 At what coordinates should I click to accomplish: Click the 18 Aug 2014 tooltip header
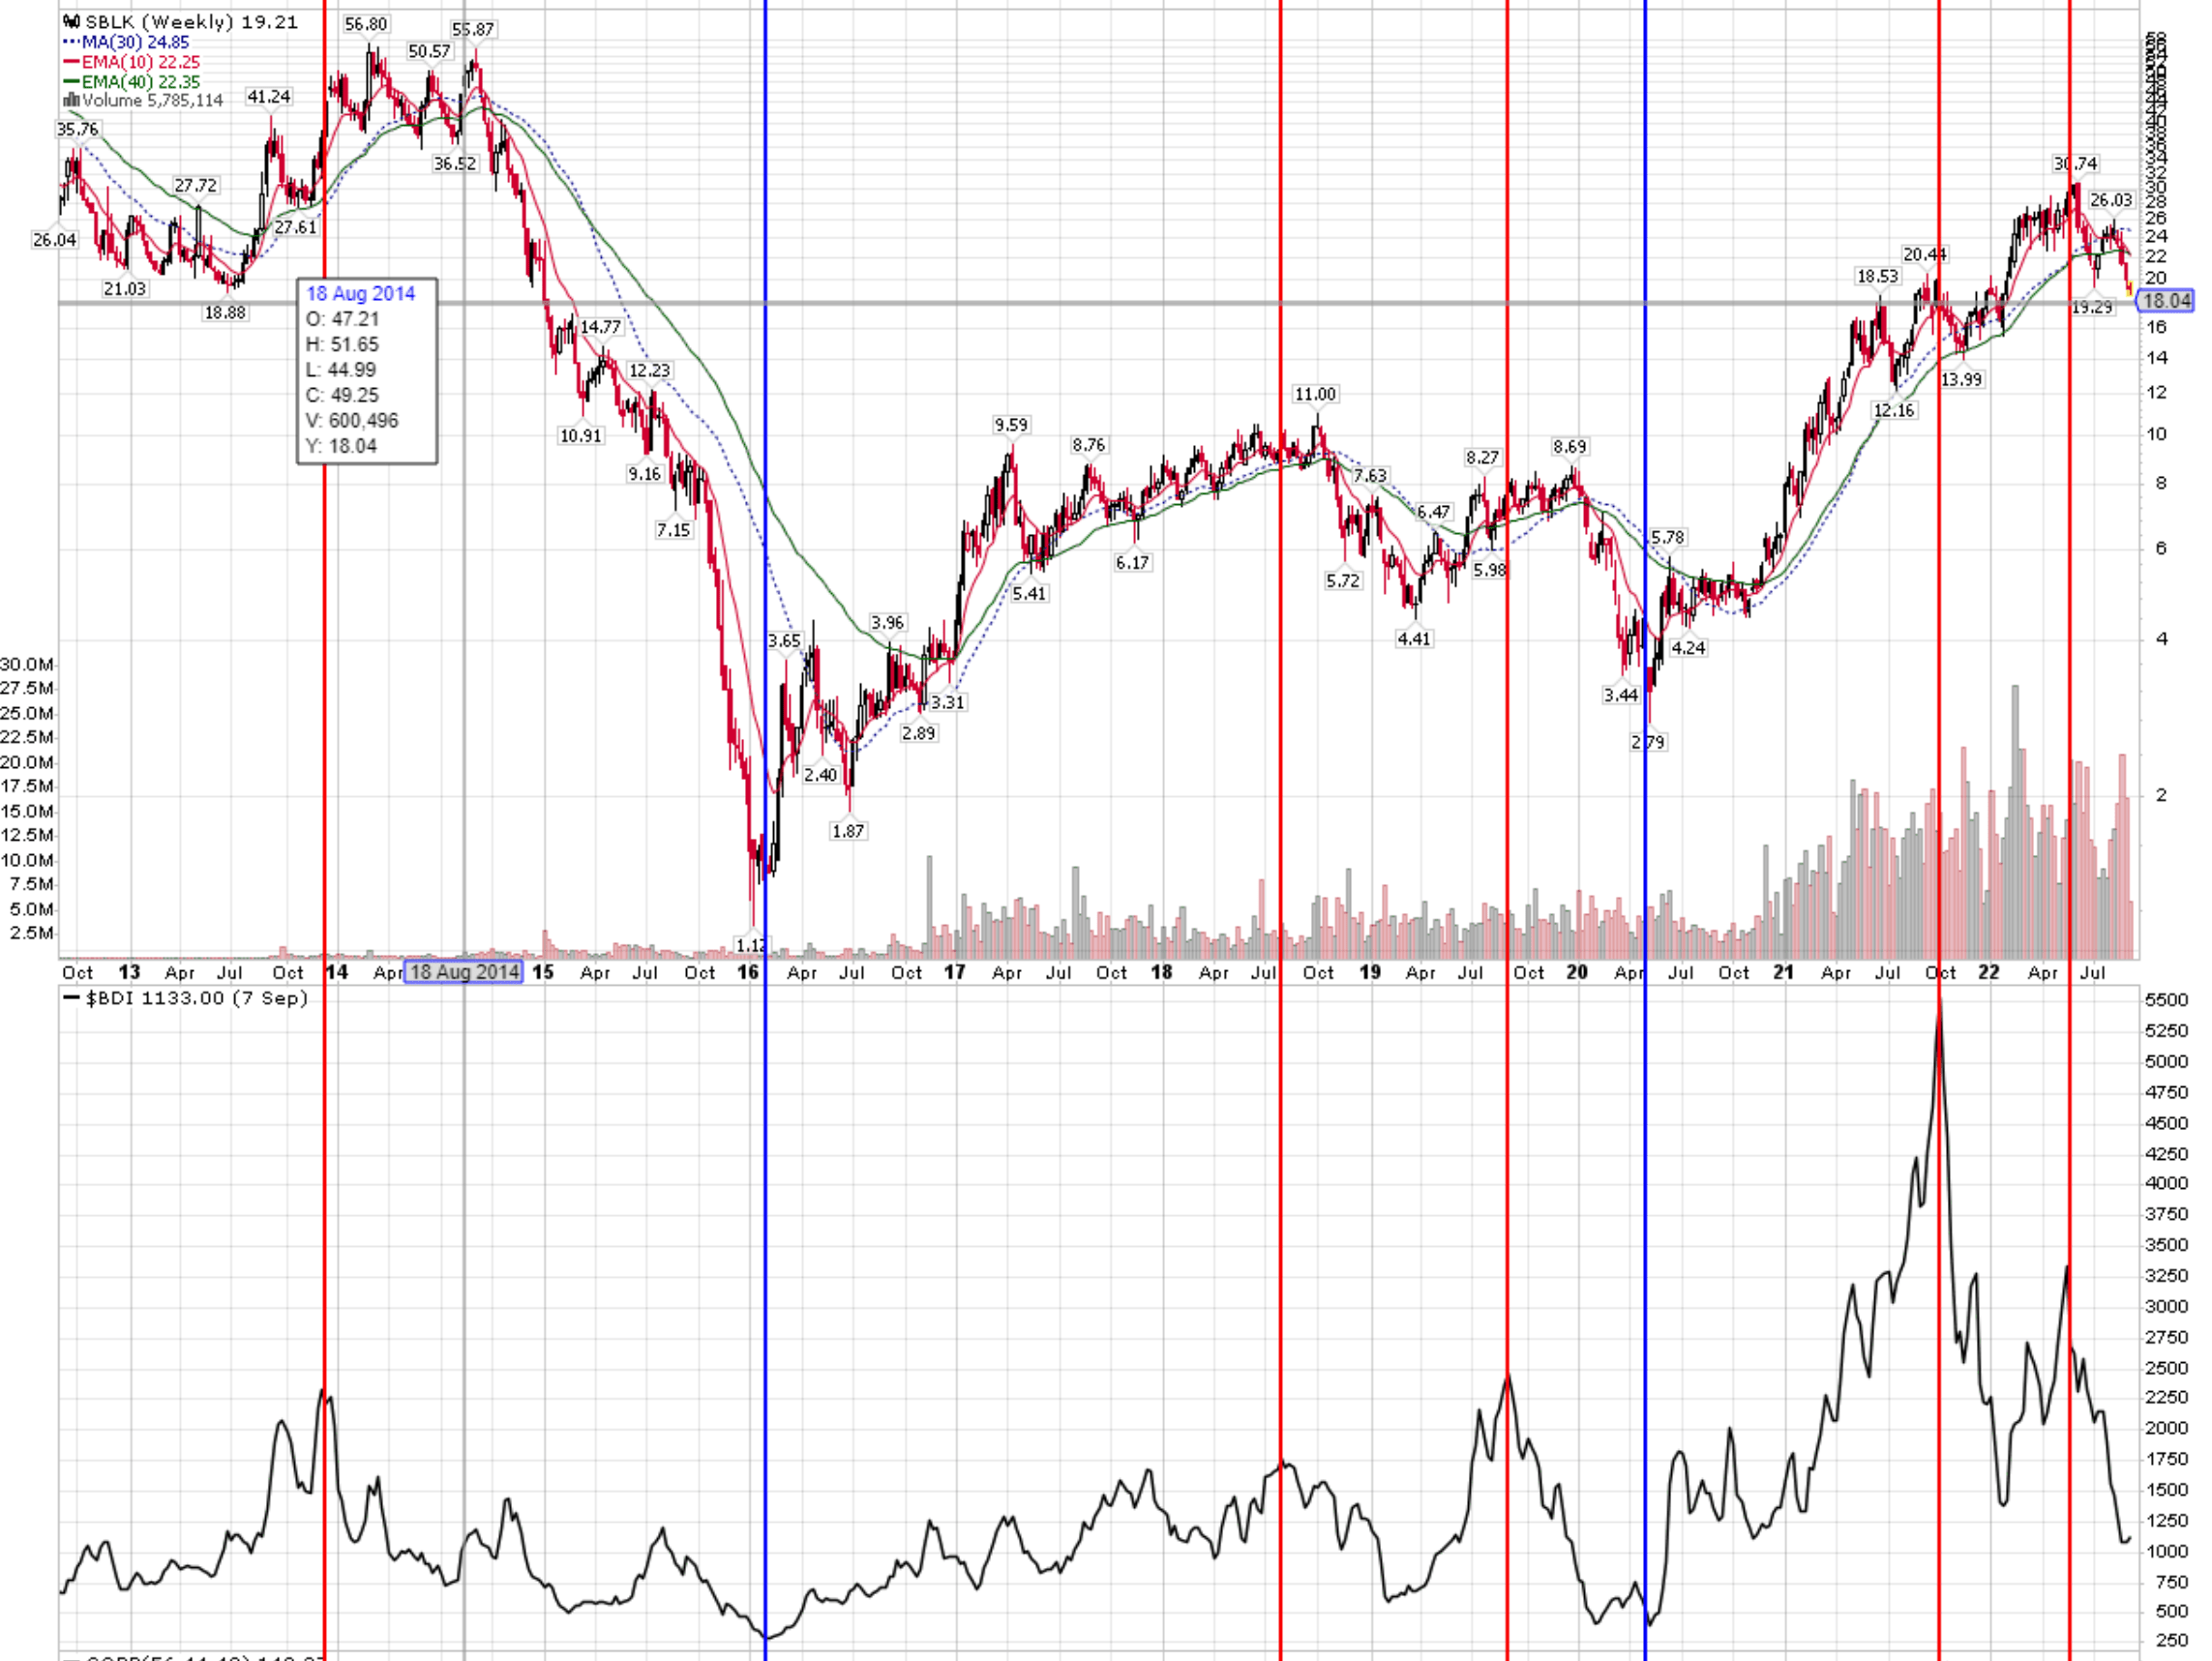[x=360, y=293]
